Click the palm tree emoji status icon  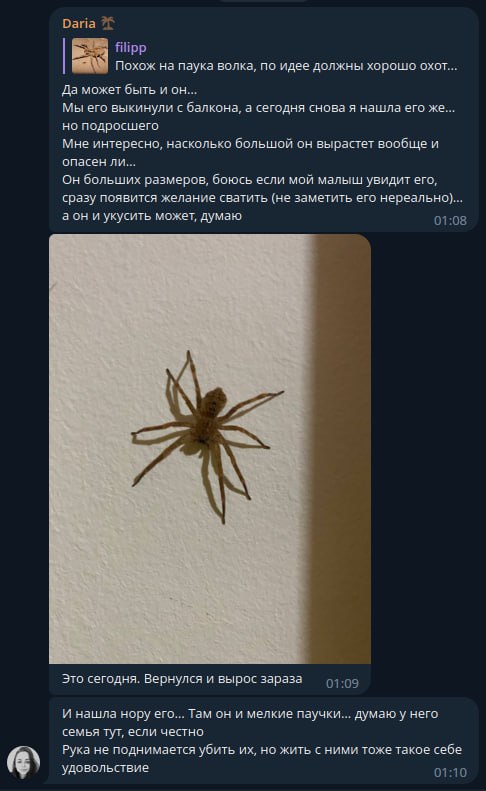click(x=107, y=23)
